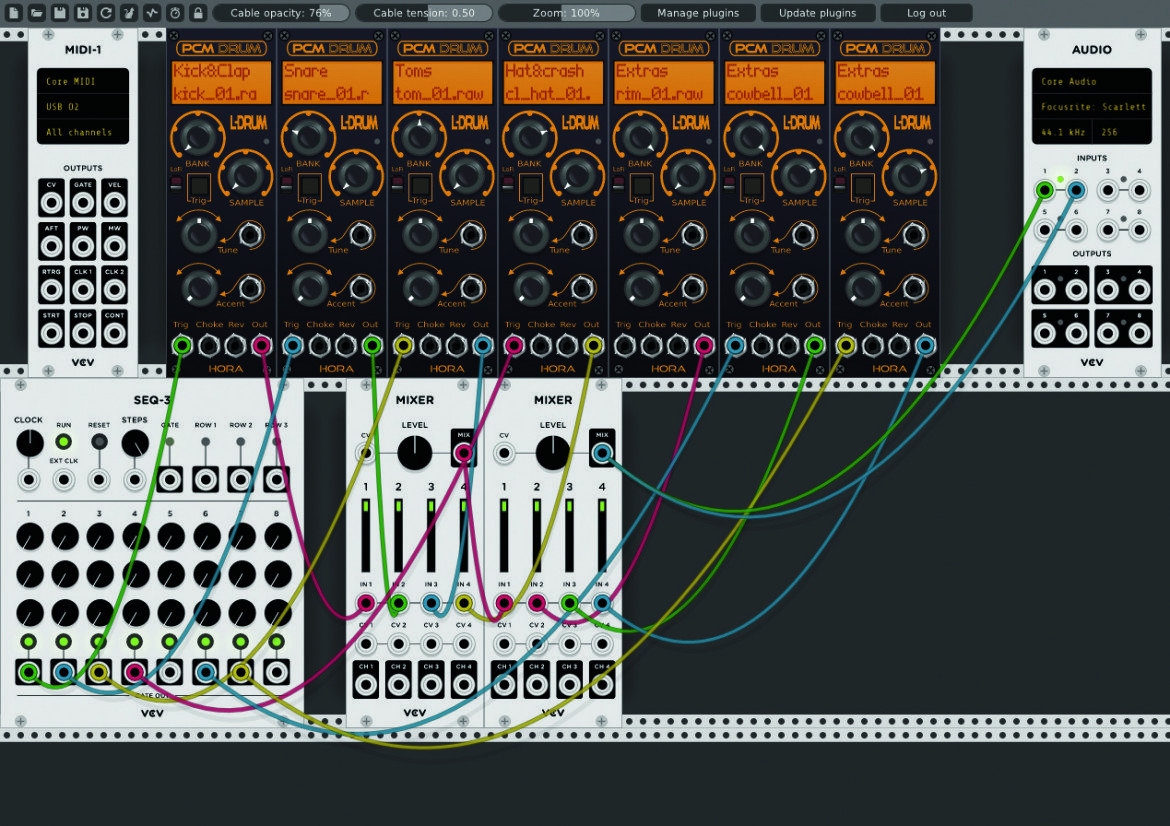
Task: Click the Zoom slider in the toolbar
Action: [x=566, y=13]
